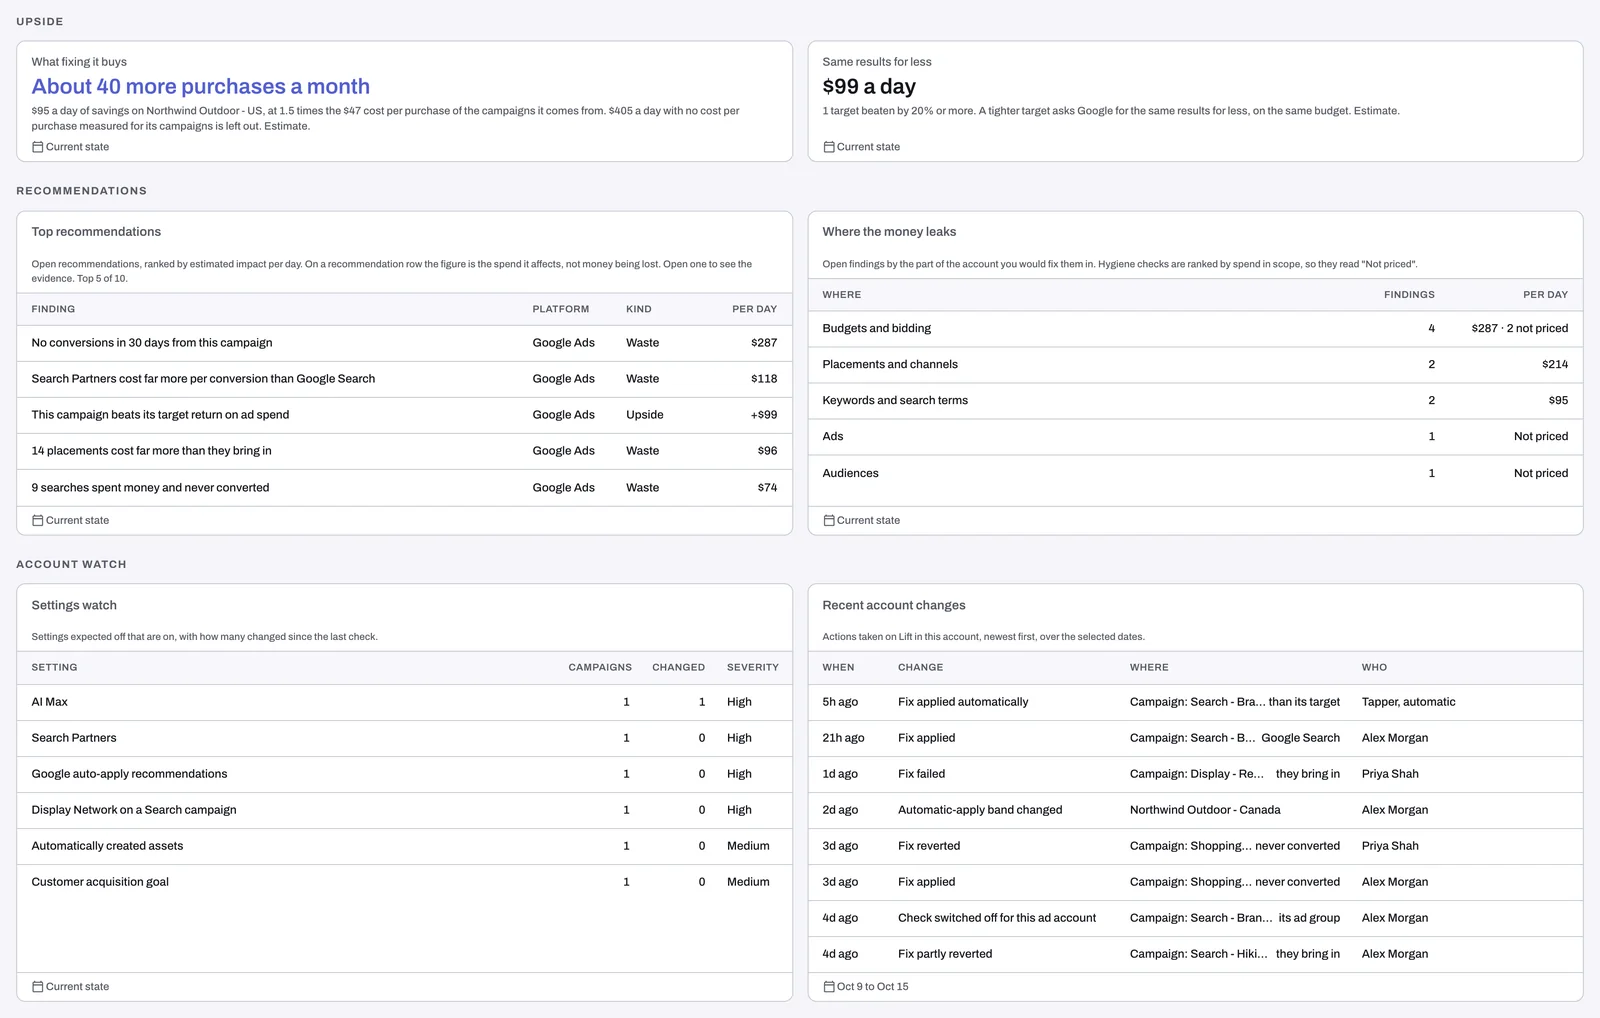Click the FINDING column header
Screen dimensions: 1600x1018
53,309
